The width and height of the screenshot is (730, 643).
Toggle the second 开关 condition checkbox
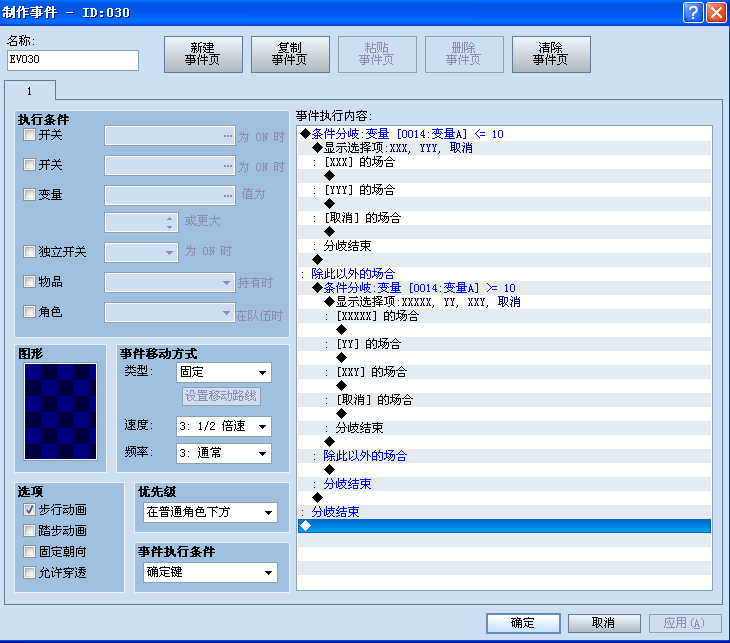point(29,165)
